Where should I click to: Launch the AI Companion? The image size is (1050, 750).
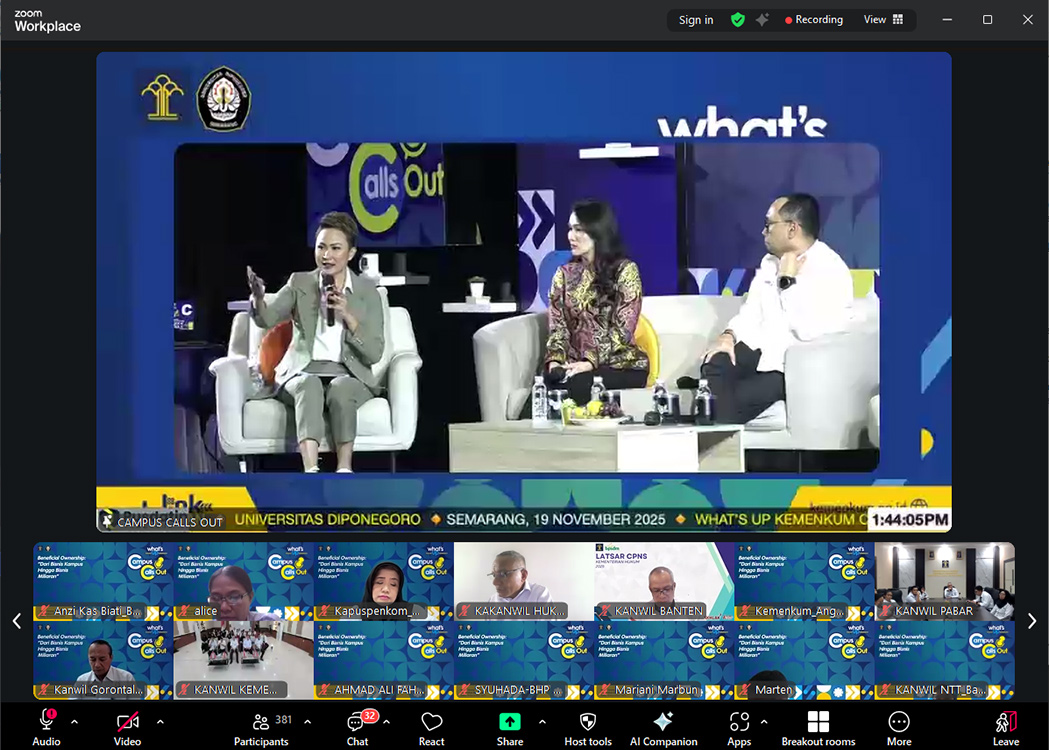(x=663, y=727)
